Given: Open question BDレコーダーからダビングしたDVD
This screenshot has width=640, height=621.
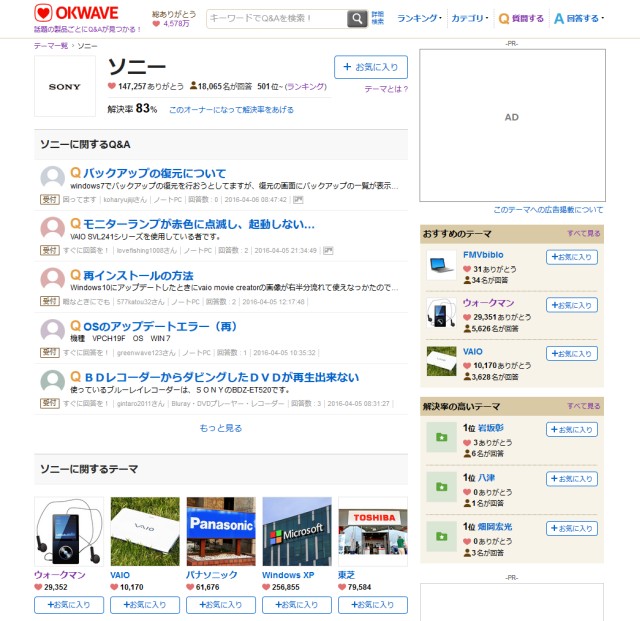Looking at the screenshot, I should [221, 377].
